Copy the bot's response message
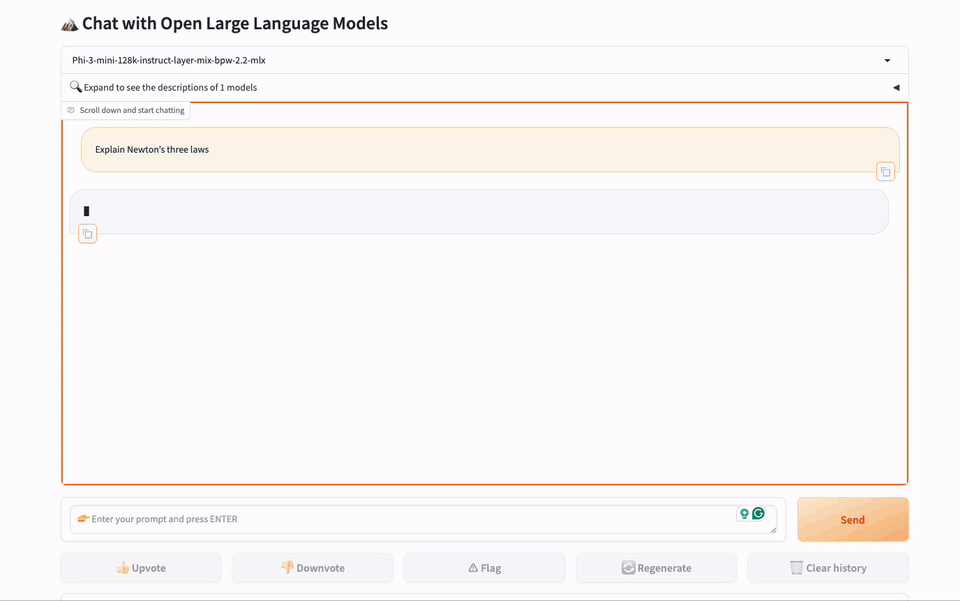The image size is (960, 601). 88,234
